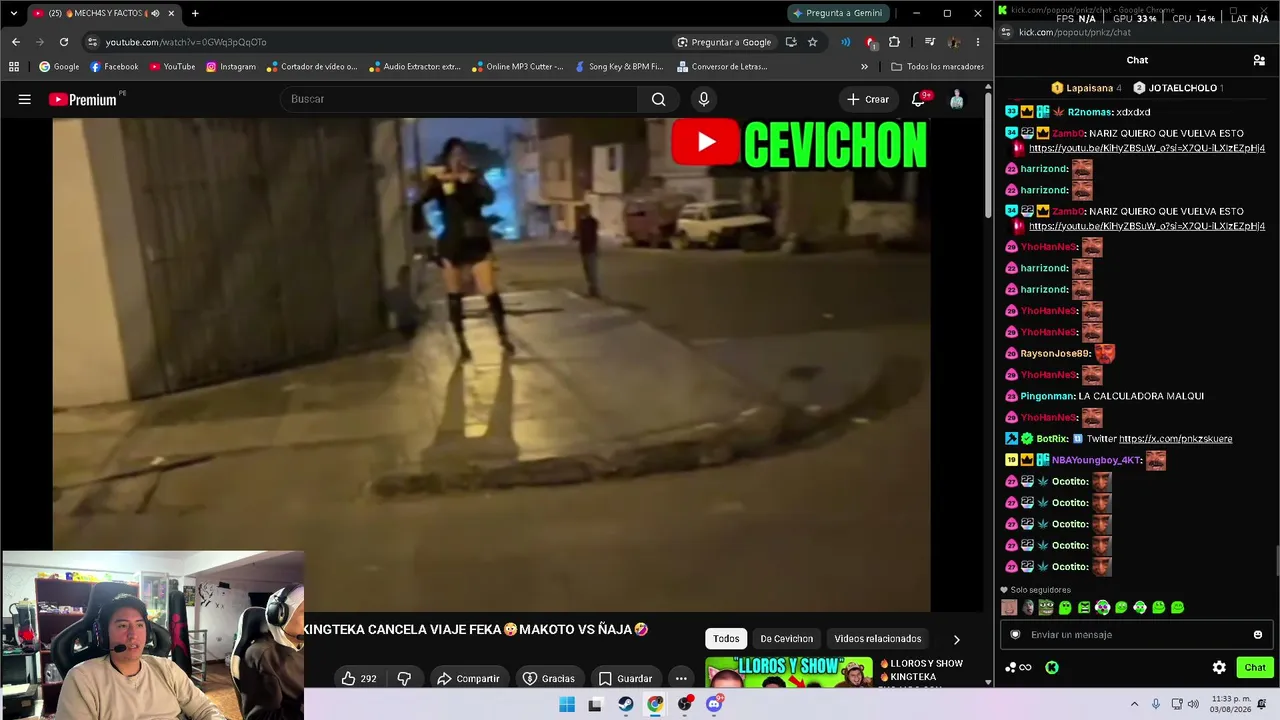Click the YouTube search magnifier button

(x=658, y=99)
